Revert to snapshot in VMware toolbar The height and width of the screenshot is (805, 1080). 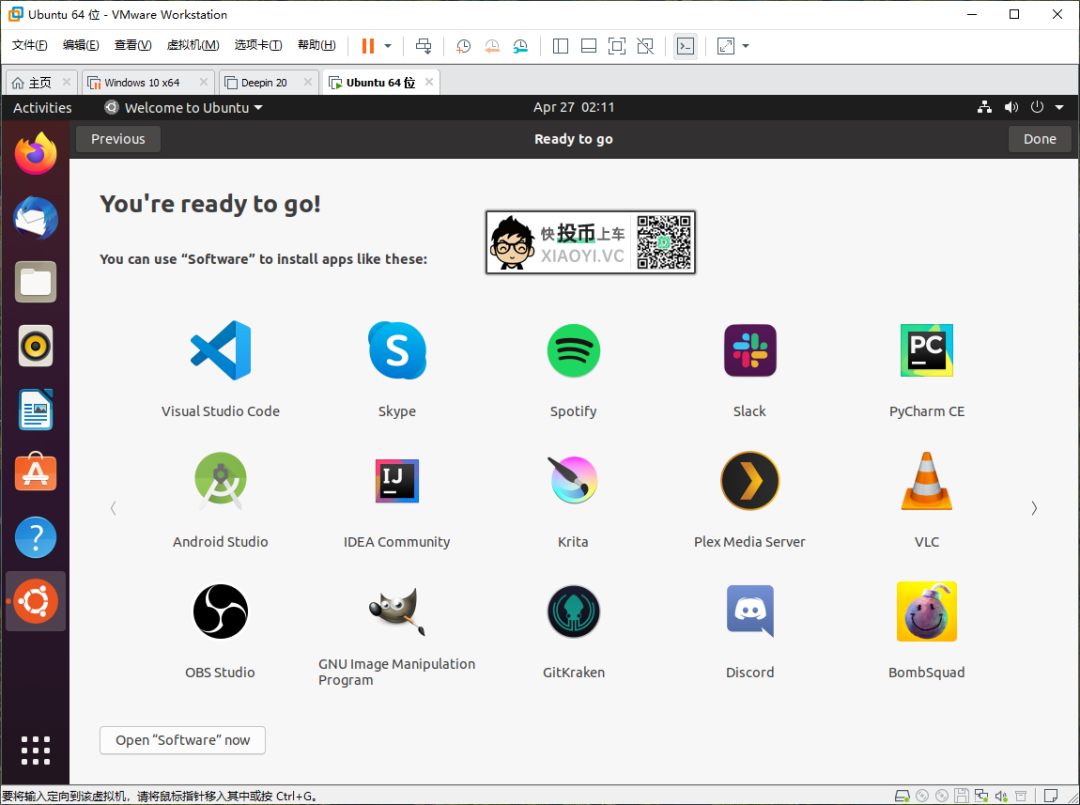click(492, 46)
